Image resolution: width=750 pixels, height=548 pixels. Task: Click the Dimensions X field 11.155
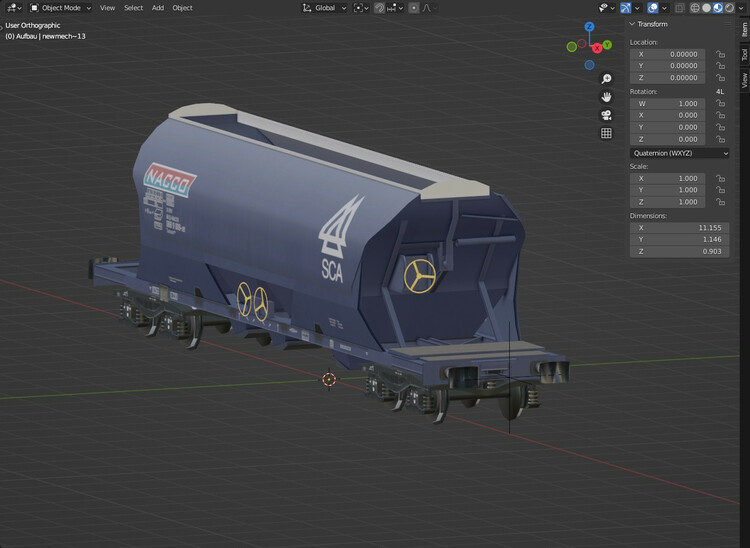(x=679, y=228)
